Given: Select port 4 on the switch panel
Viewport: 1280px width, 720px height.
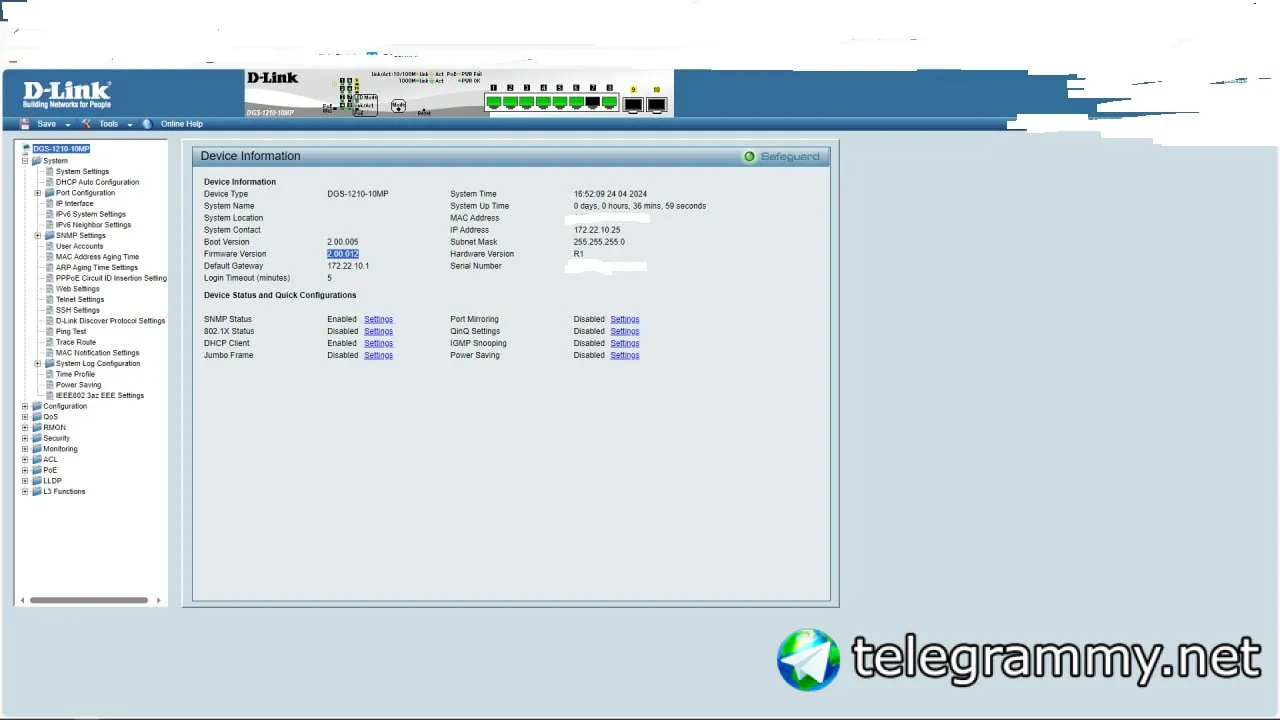Looking at the screenshot, I should [543, 102].
